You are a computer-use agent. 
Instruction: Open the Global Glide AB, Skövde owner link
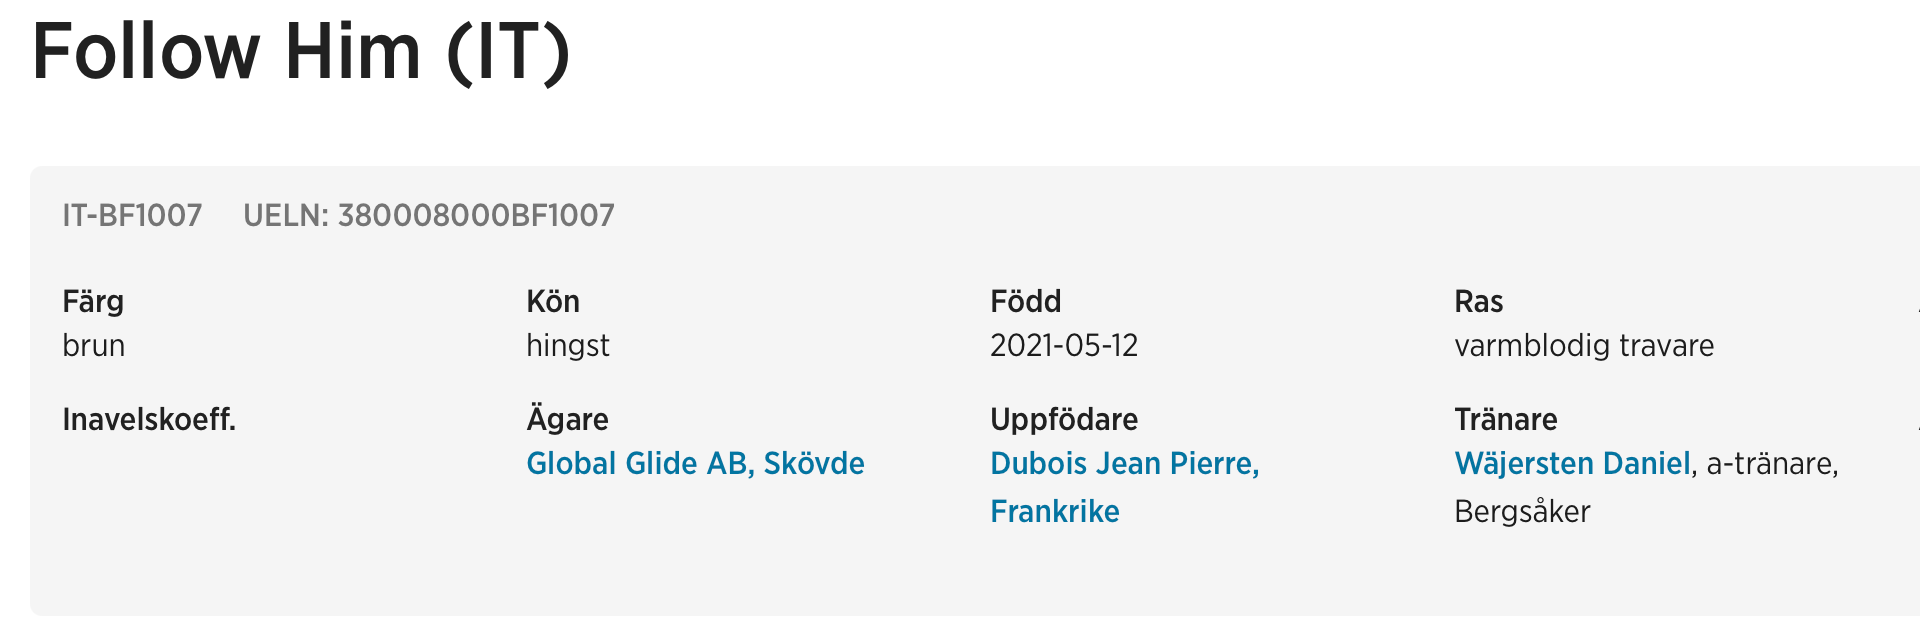[695, 464]
